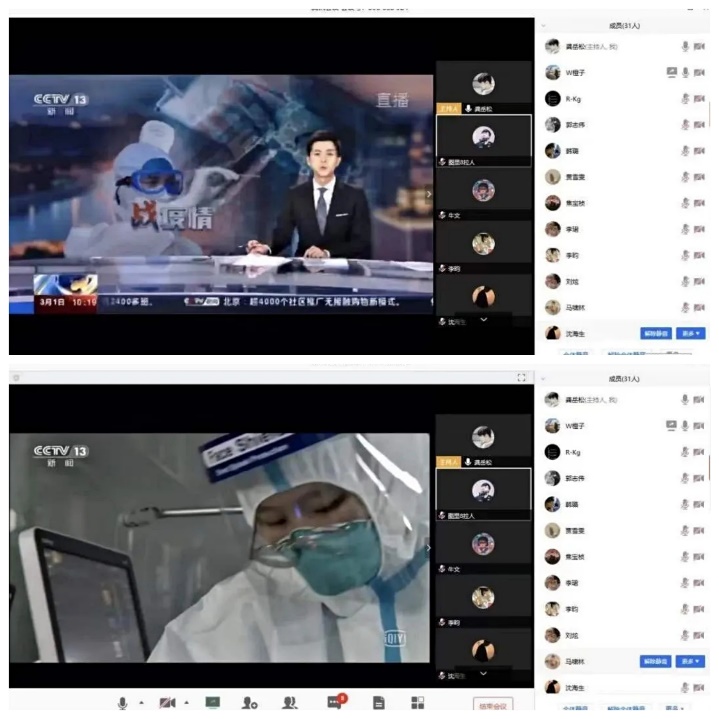719x719 pixels.
Task: Click 沈海生 avatar in upper member list
Action: tap(553, 333)
